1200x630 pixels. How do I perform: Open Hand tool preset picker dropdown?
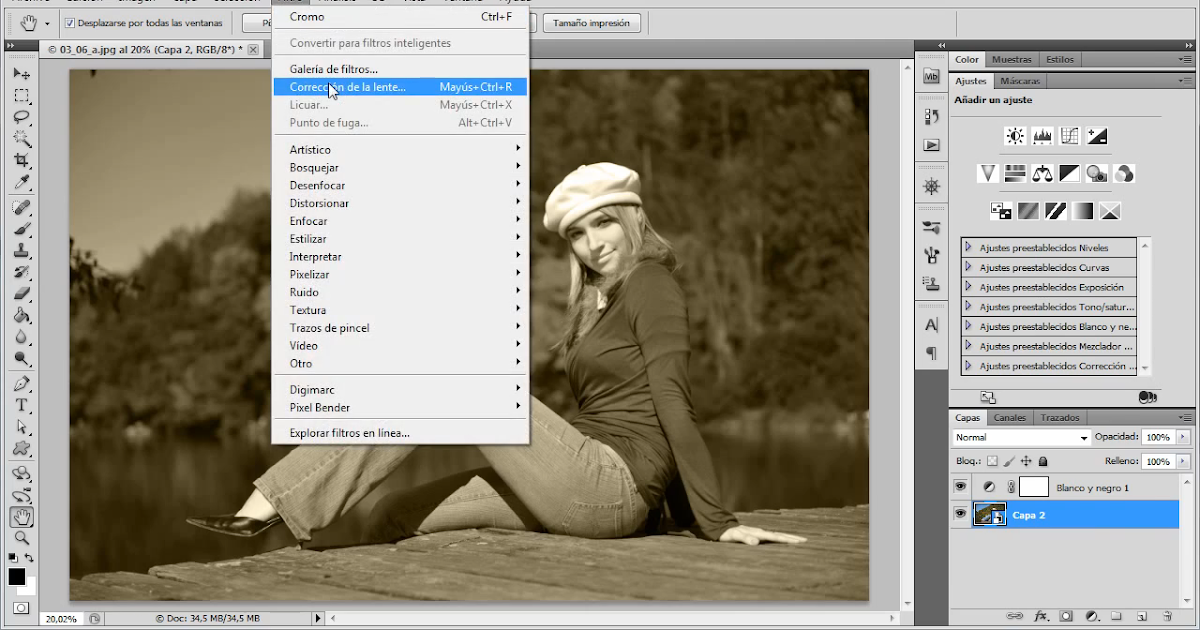47,22
